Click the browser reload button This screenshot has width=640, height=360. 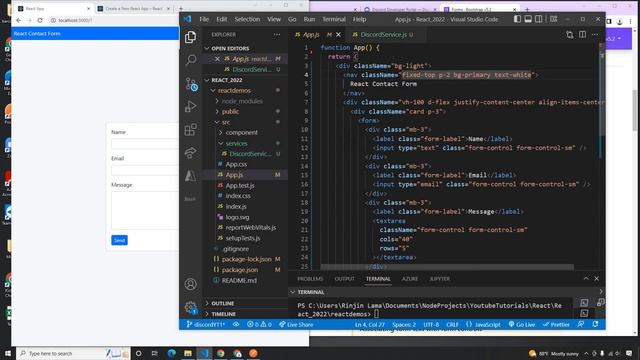tap(40, 20)
